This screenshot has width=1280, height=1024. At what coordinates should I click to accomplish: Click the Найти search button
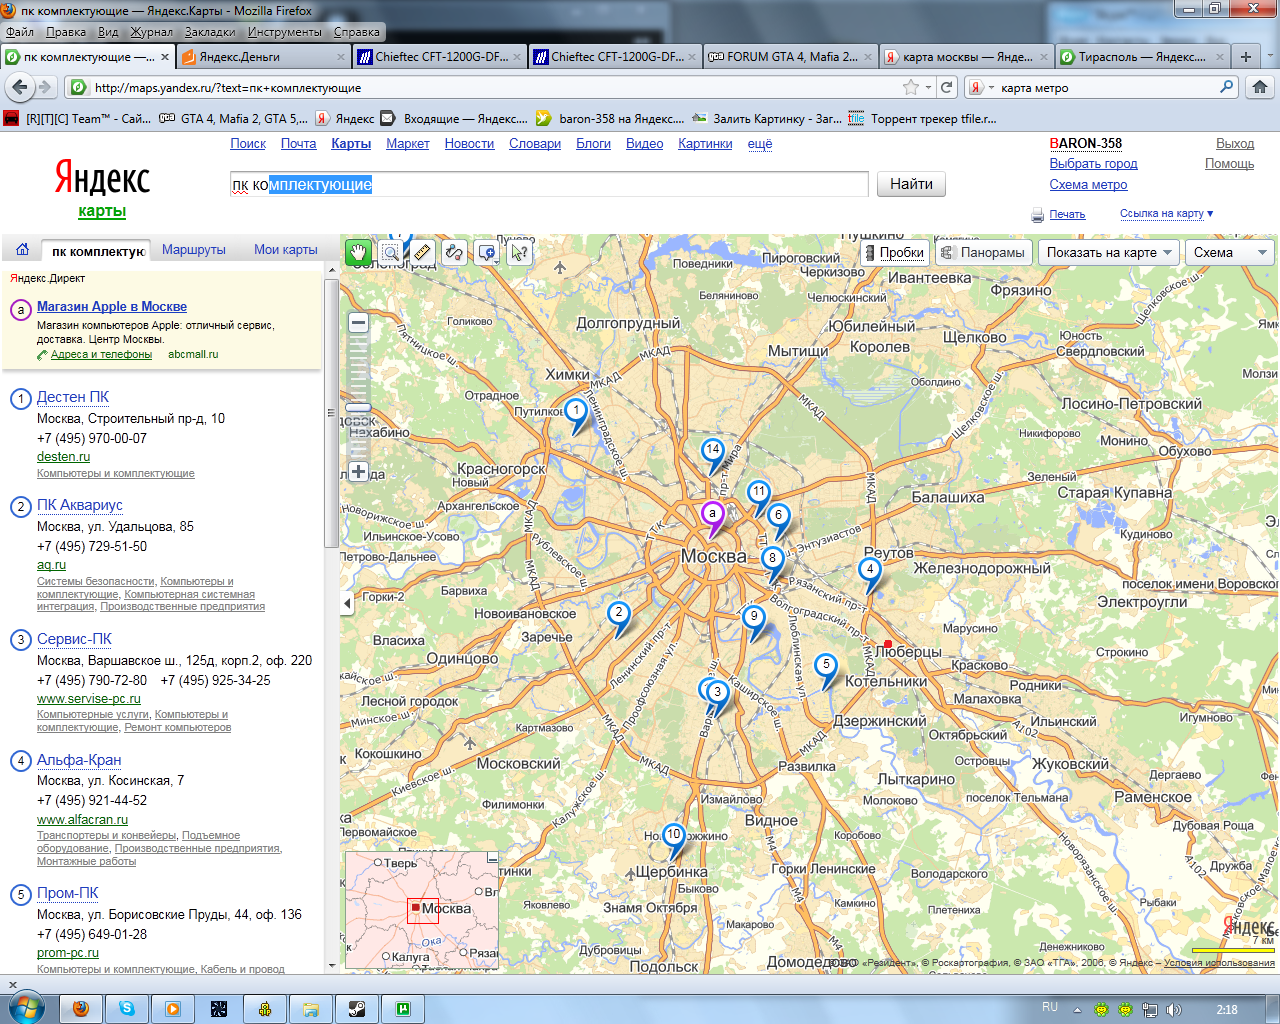pos(911,184)
